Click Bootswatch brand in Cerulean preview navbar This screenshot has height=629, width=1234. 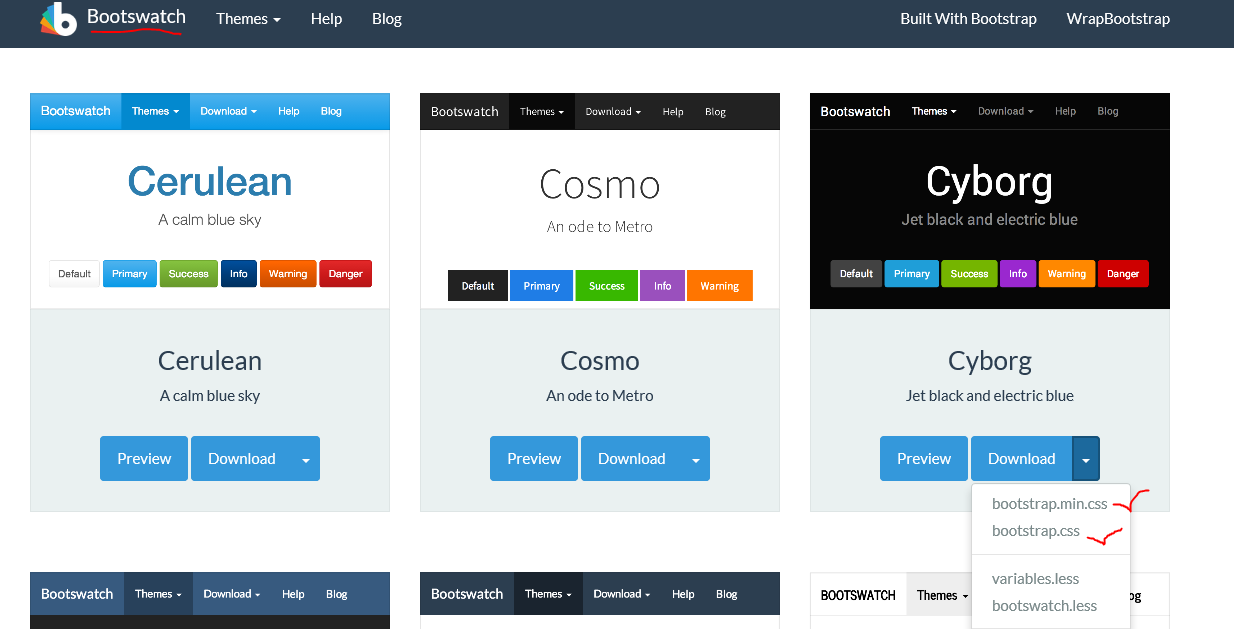pos(76,111)
